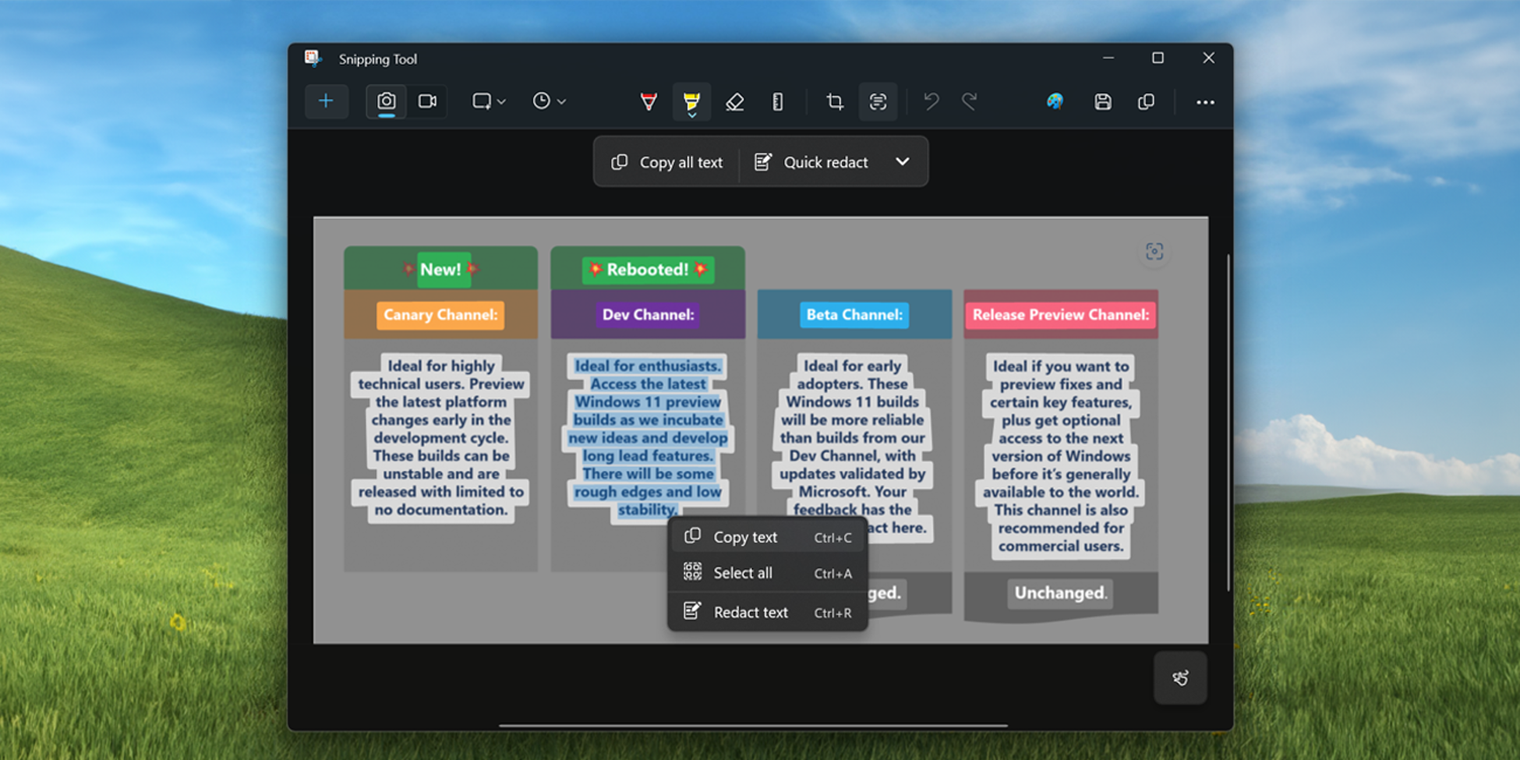This screenshot has width=1520, height=760.
Task: Open the snipping mode dropdown
Action: click(x=488, y=101)
